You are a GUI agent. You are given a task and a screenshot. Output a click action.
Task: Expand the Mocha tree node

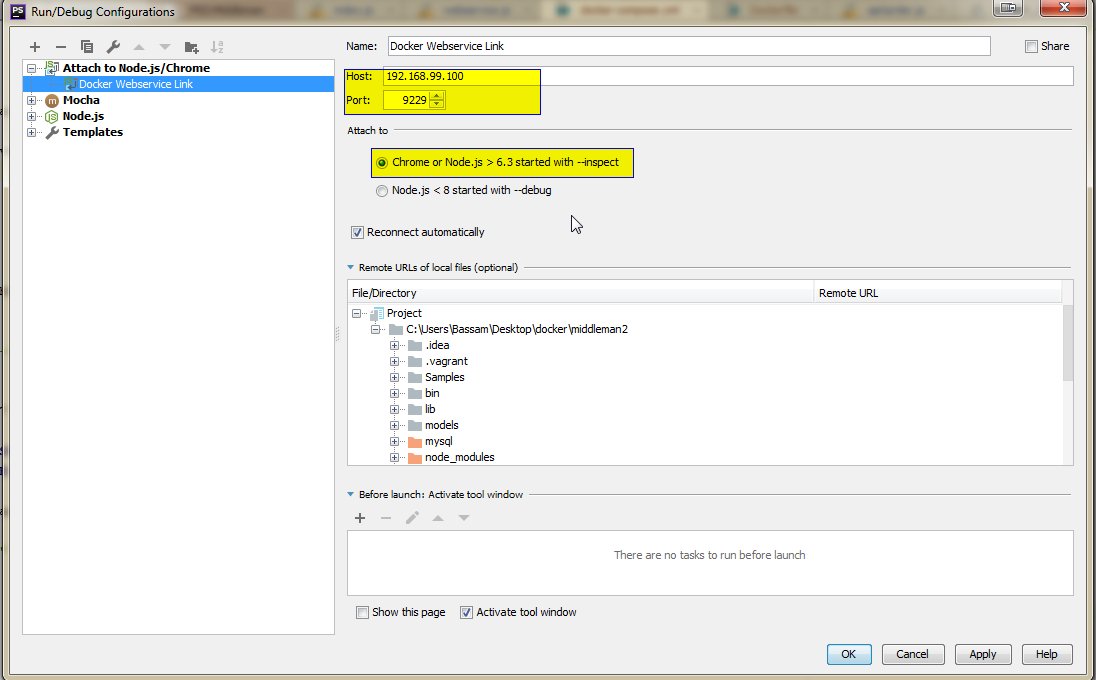coord(31,100)
